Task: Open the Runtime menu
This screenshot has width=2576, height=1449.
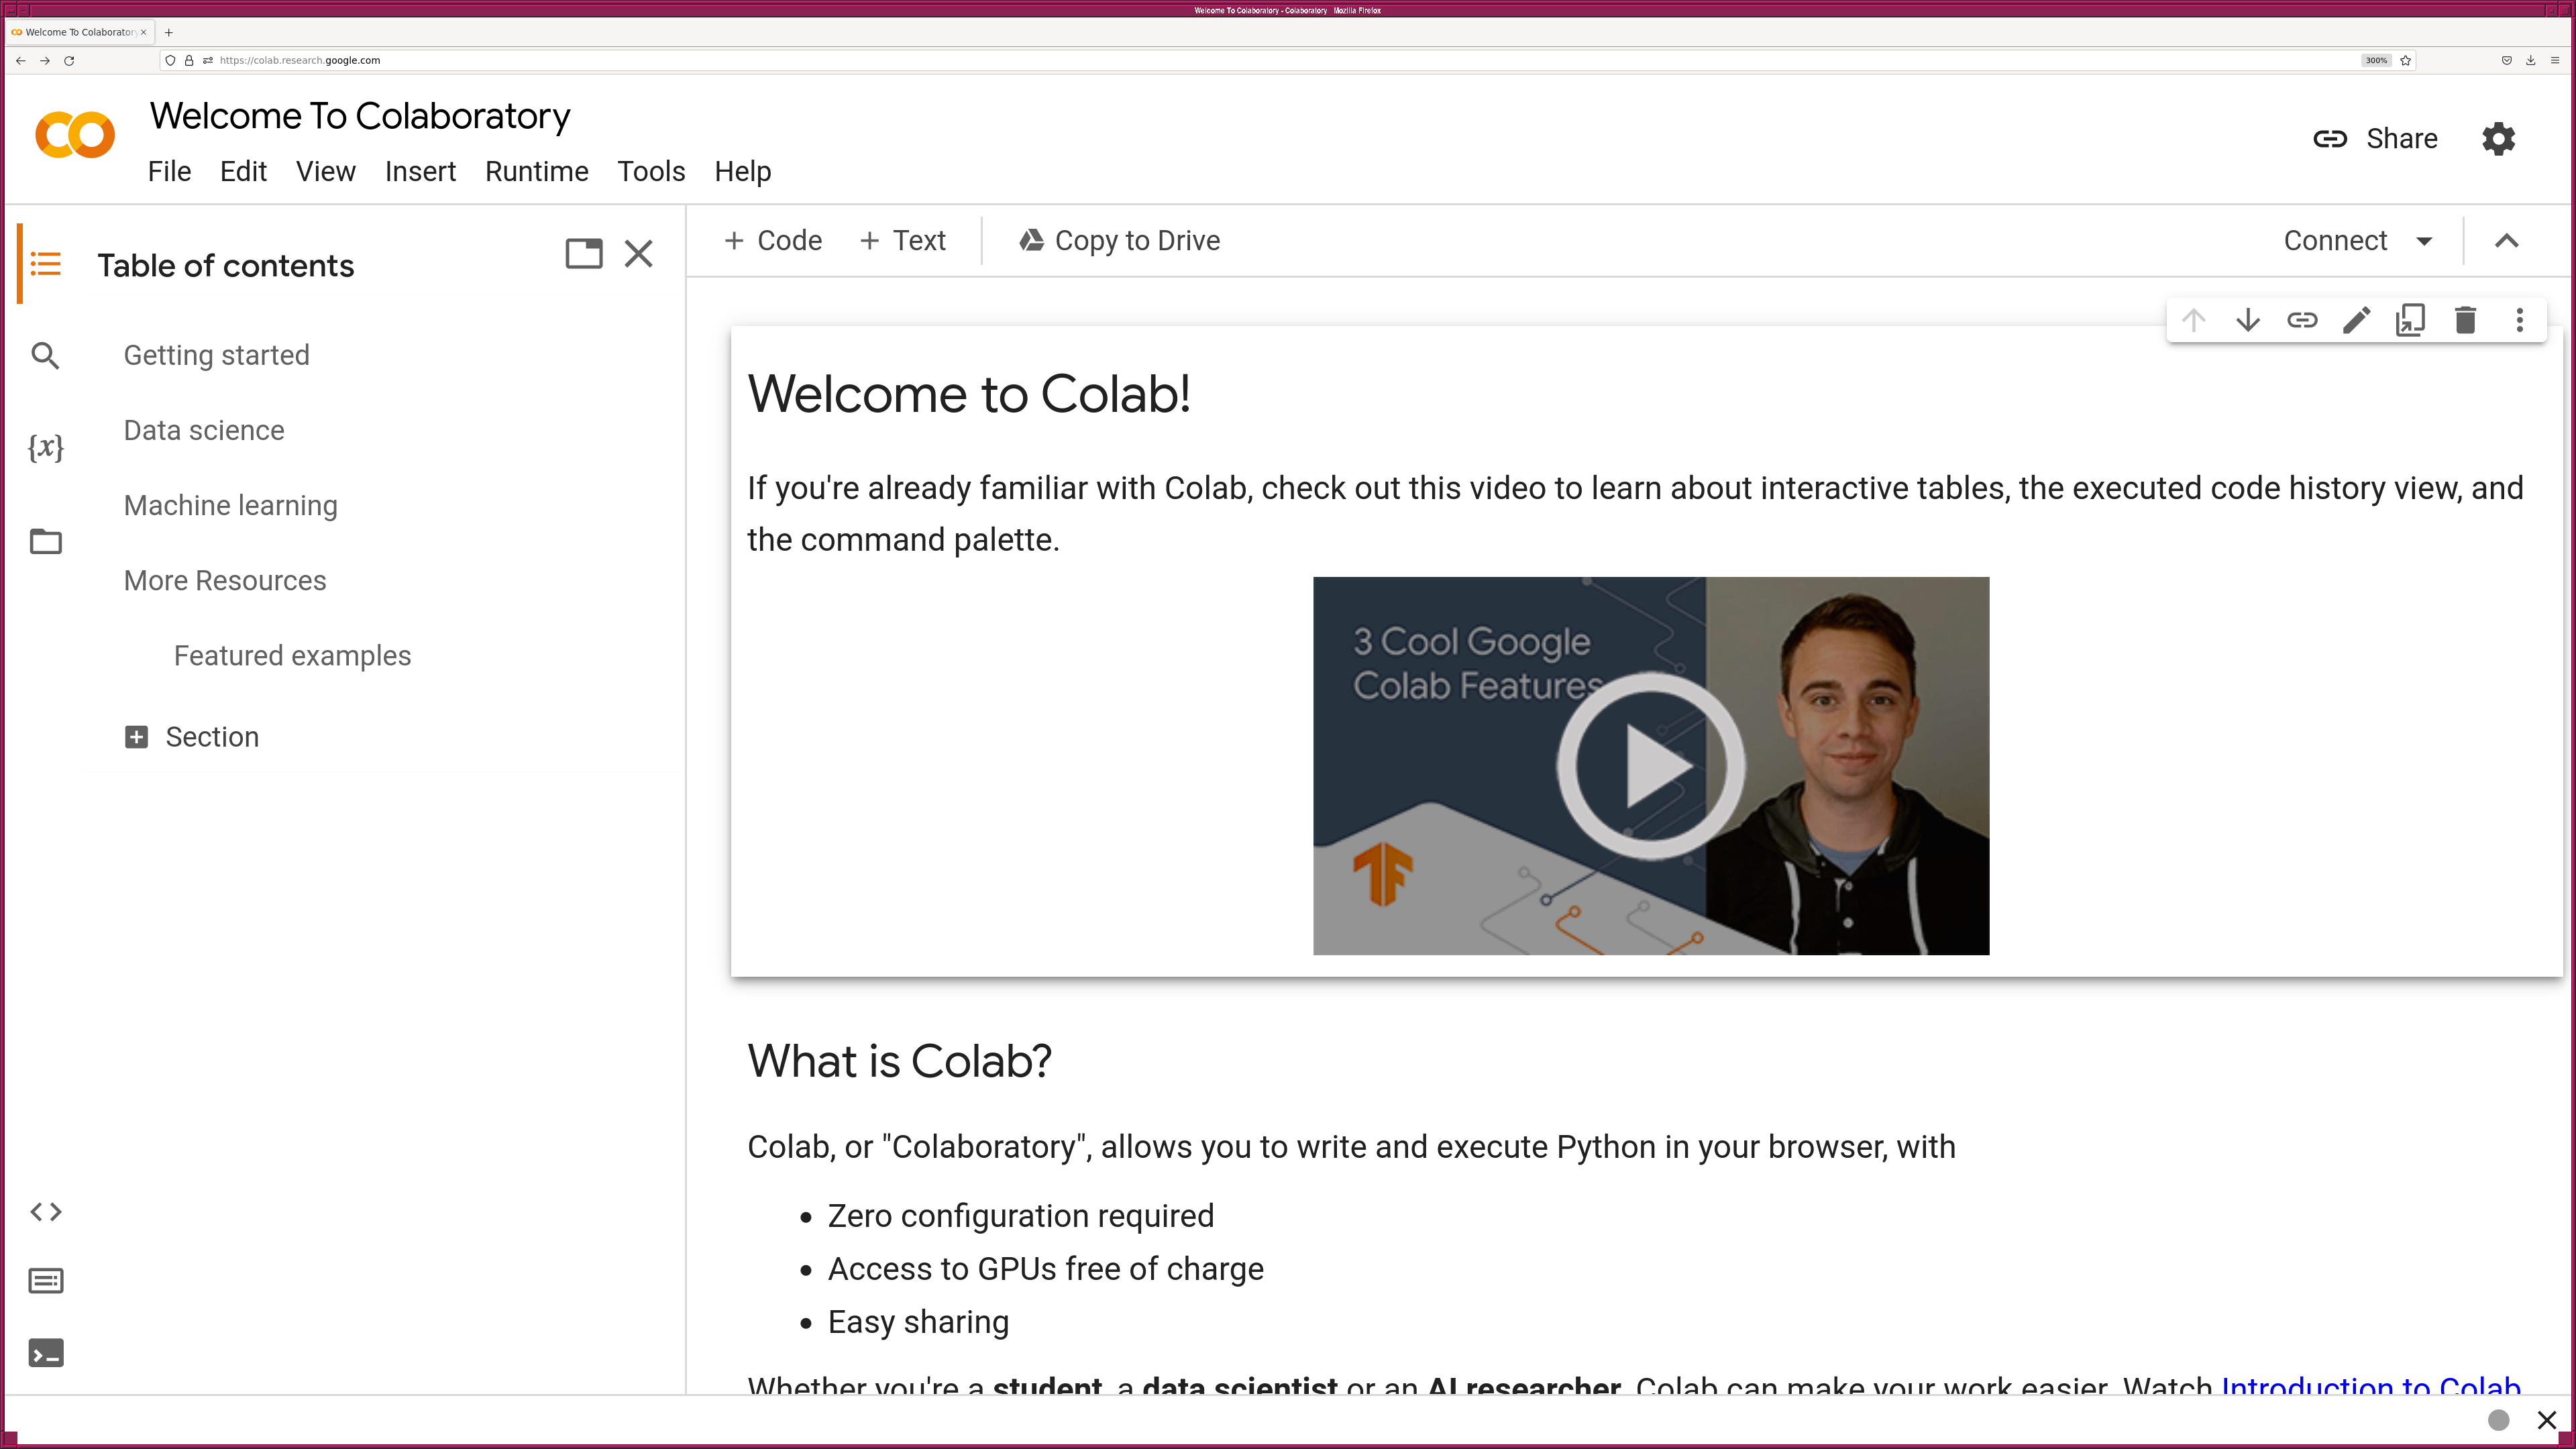Action: [536, 172]
